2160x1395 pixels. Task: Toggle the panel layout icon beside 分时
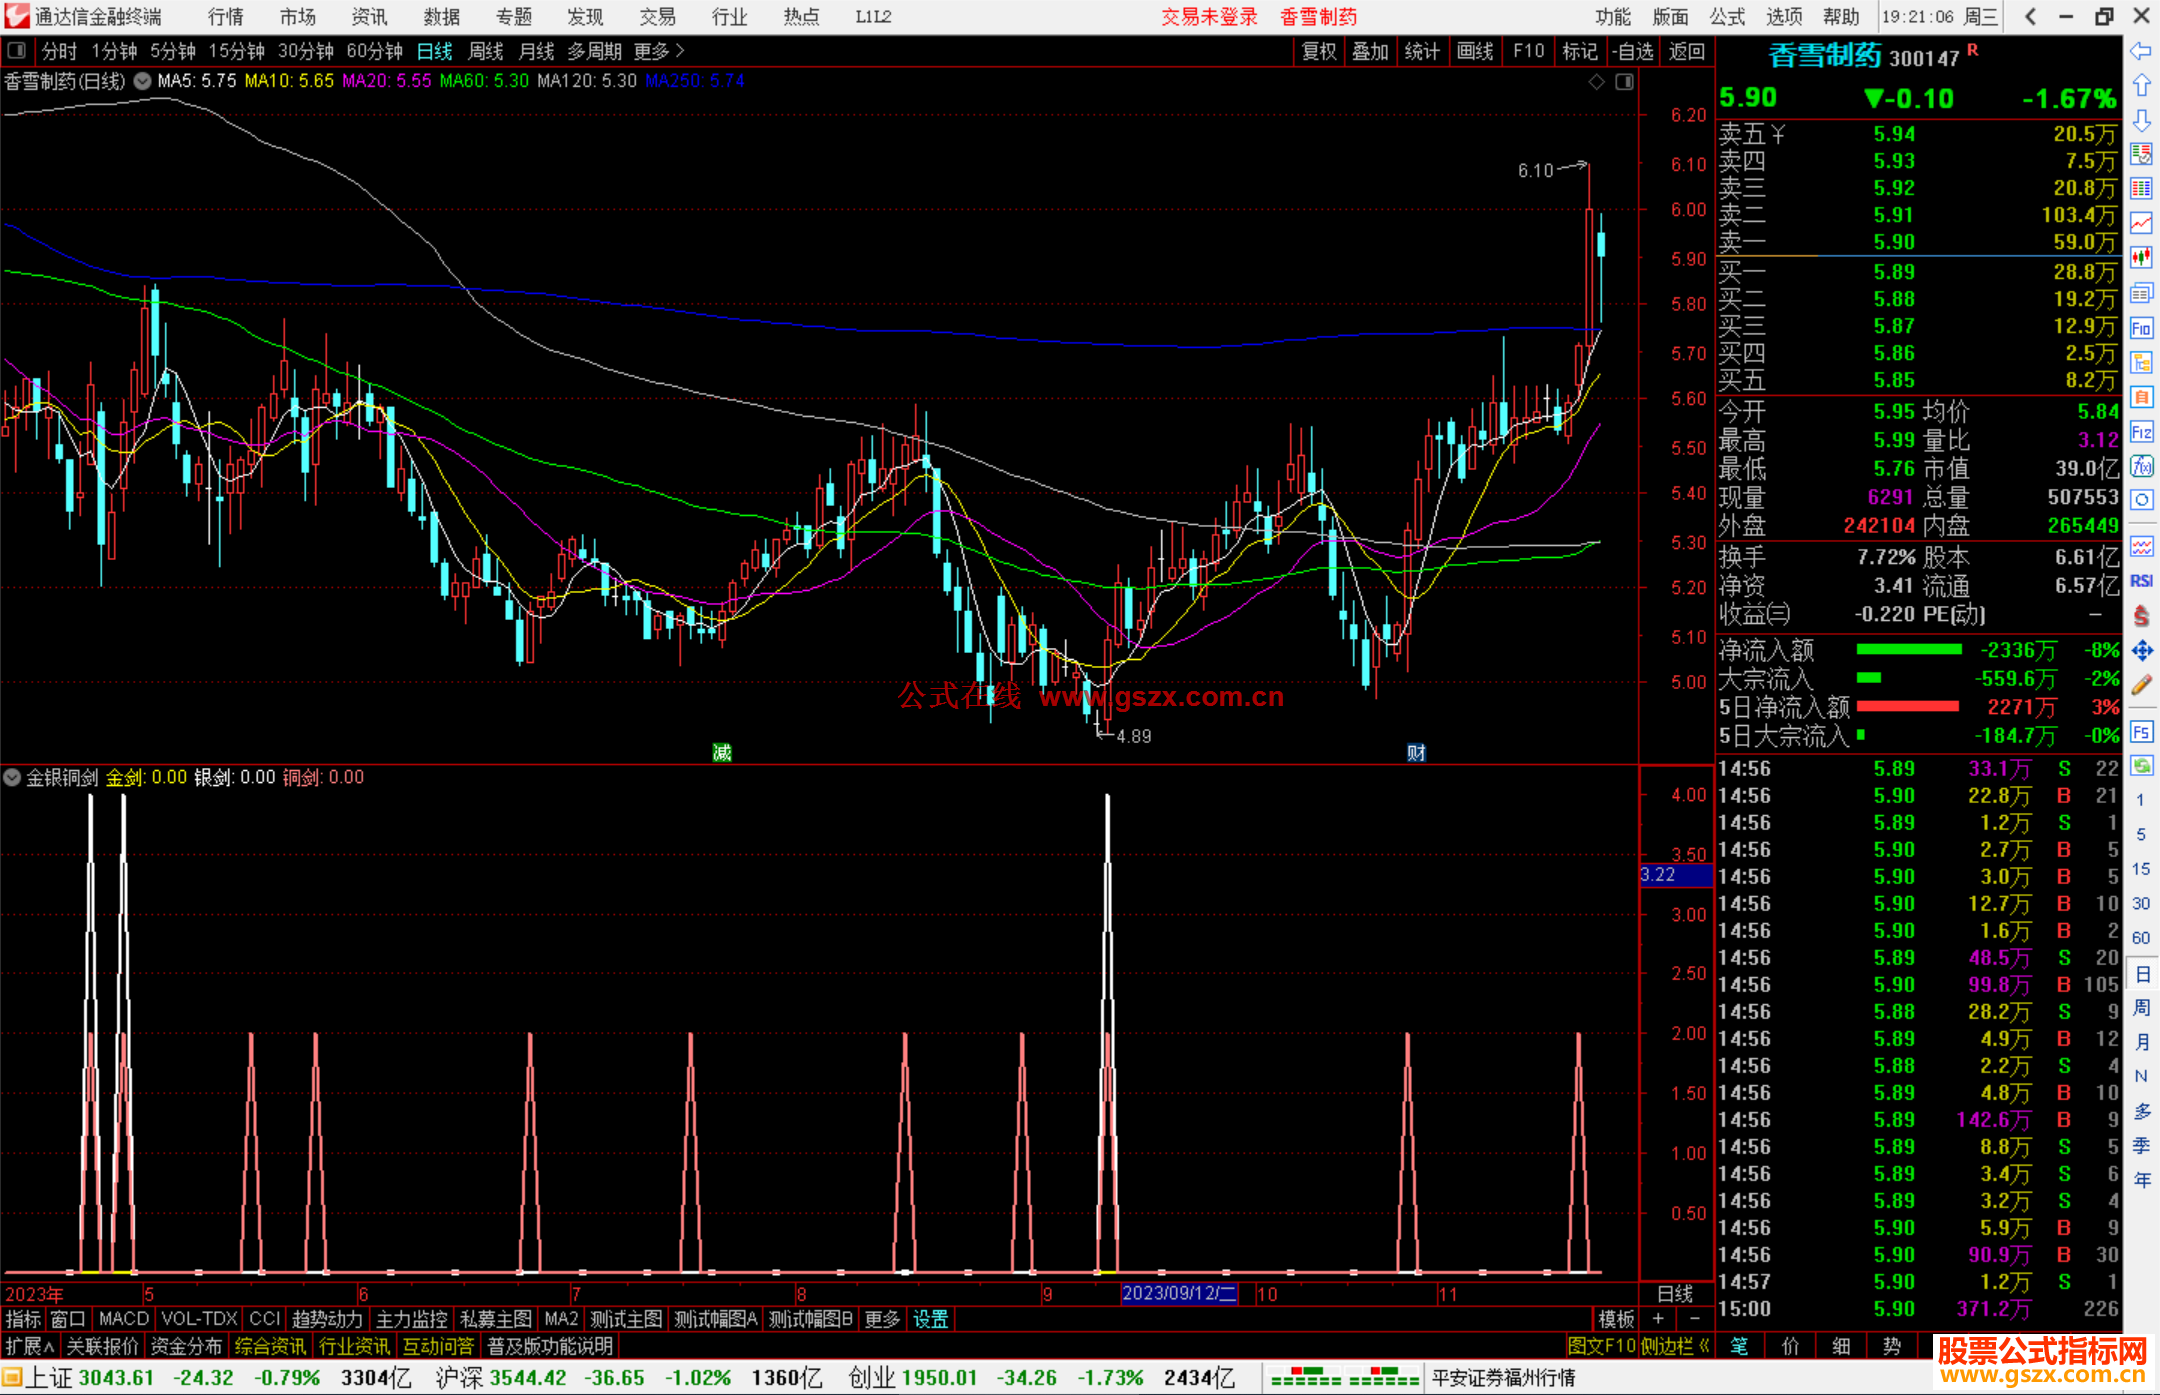pos(17,50)
